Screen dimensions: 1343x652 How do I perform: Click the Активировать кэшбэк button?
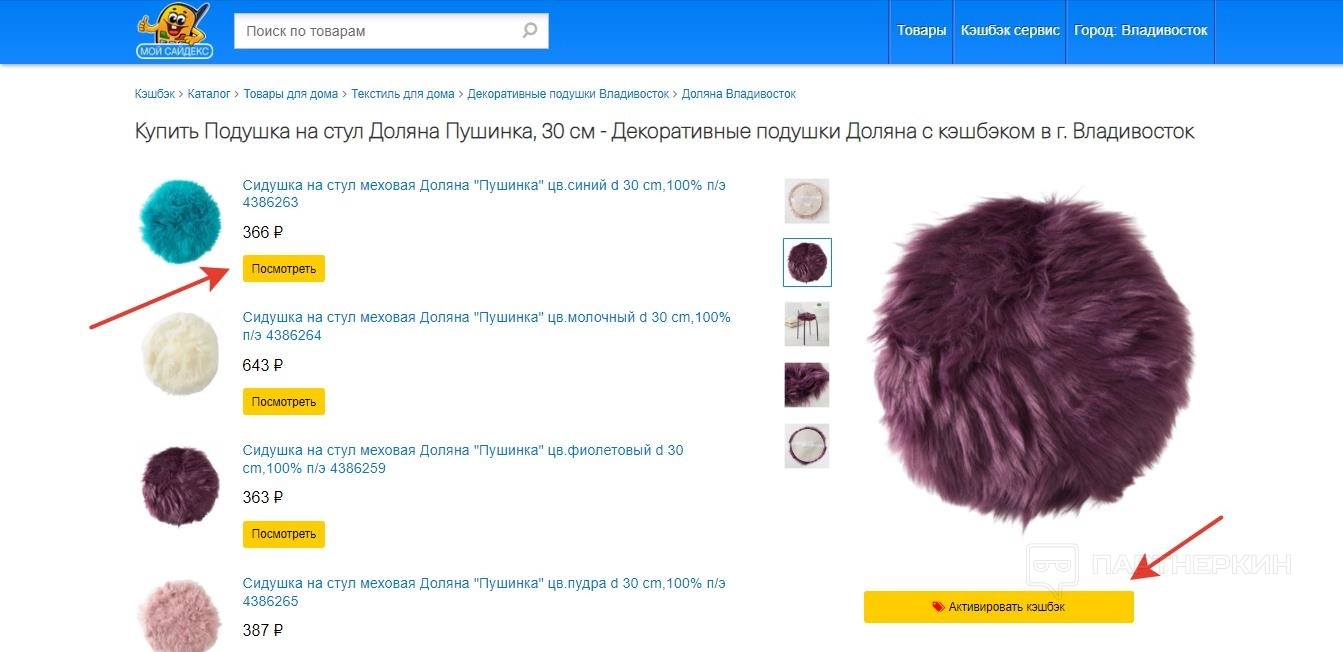tap(999, 607)
